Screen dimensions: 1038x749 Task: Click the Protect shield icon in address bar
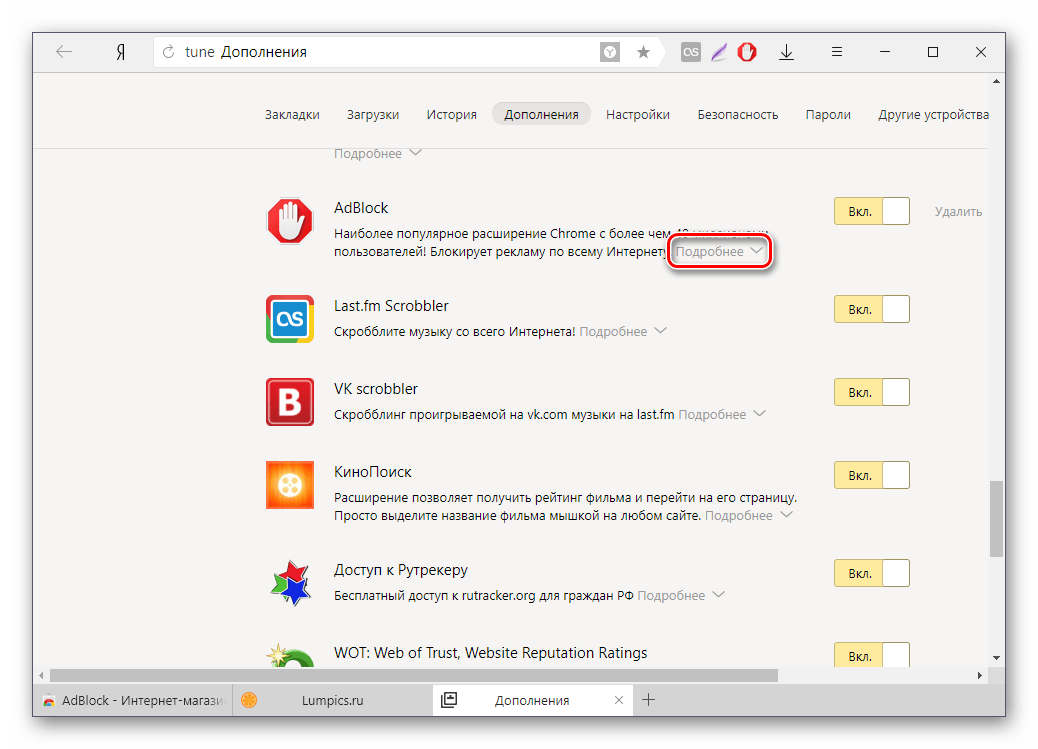click(609, 52)
